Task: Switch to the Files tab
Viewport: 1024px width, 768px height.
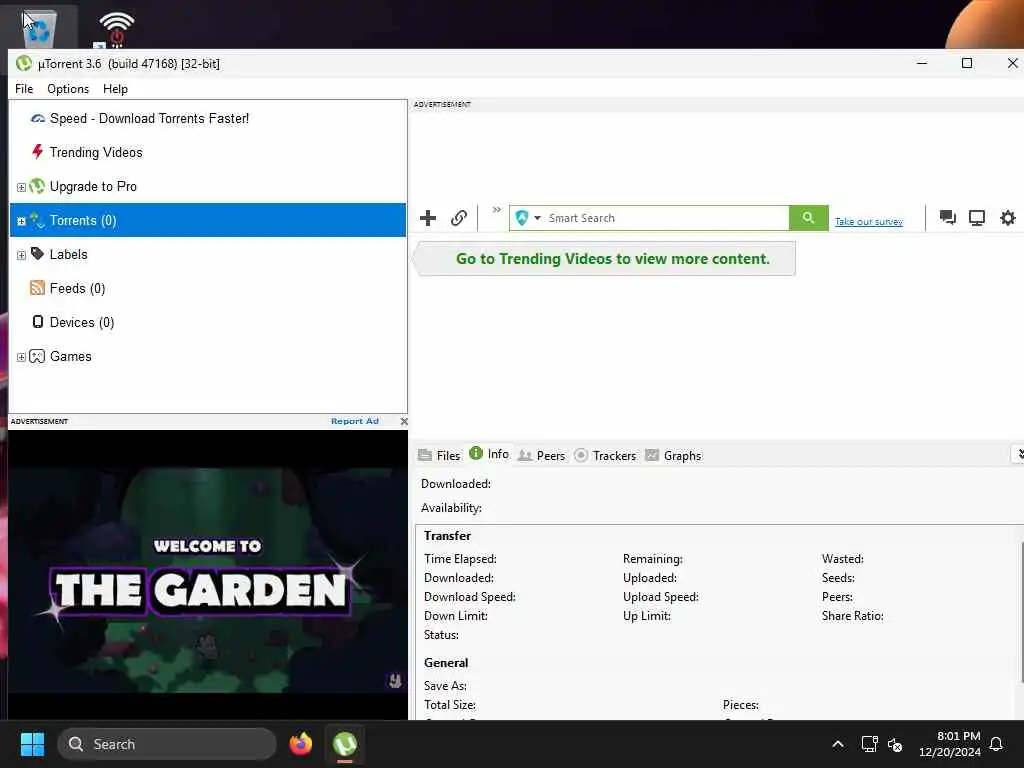Action: pos(439,455)
